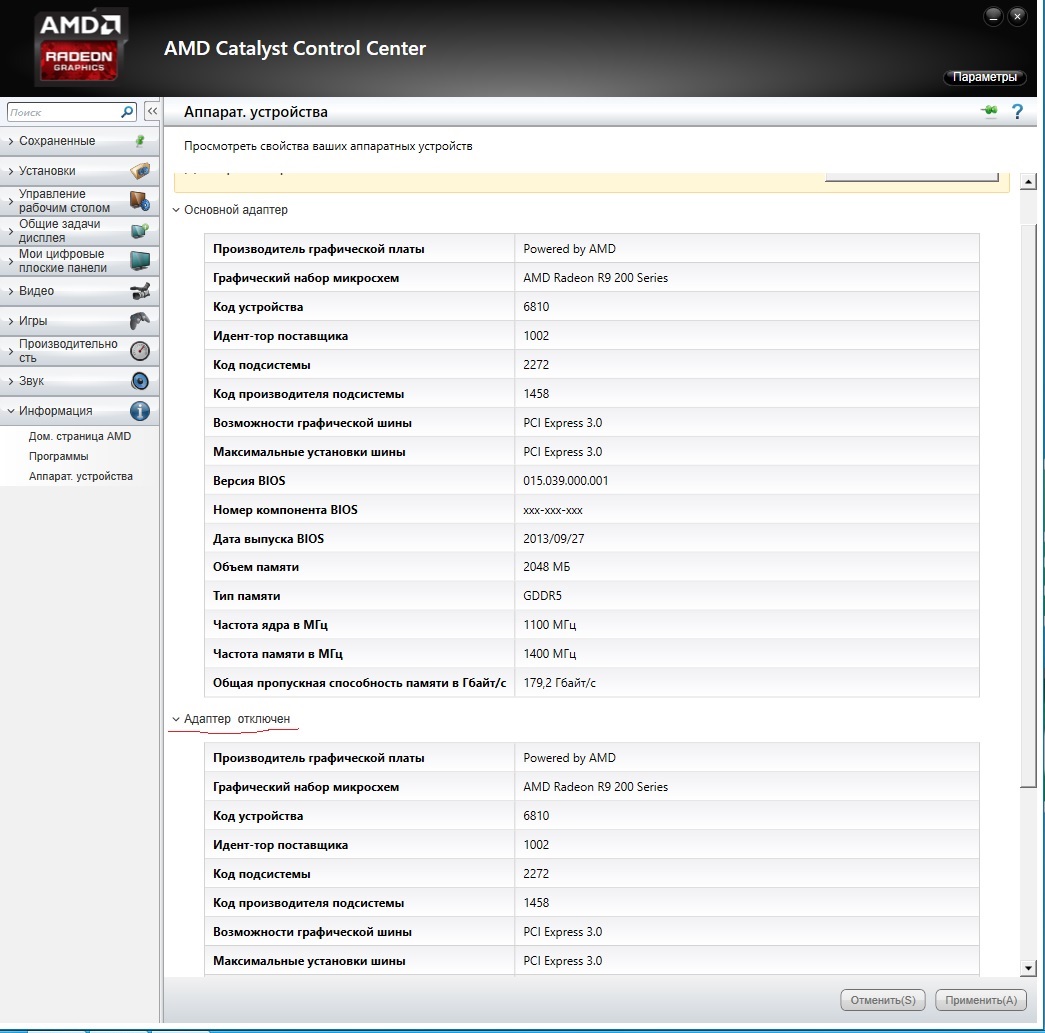
Task: Click Дата выпуска BIOS label
Action: [268, 538]
